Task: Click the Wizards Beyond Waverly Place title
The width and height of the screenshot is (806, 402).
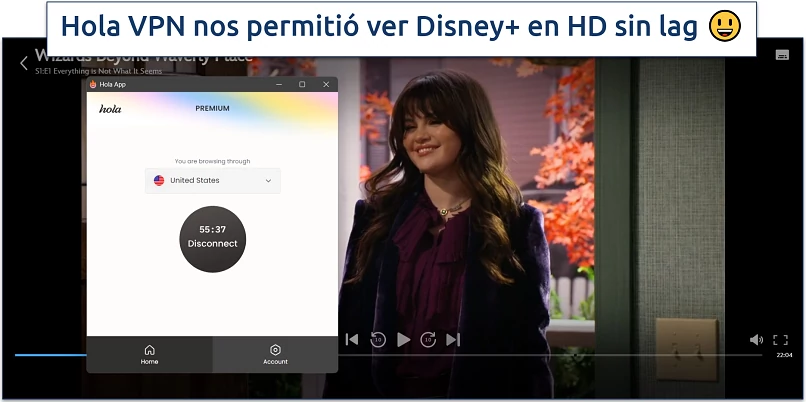Action: coord(143,56)
